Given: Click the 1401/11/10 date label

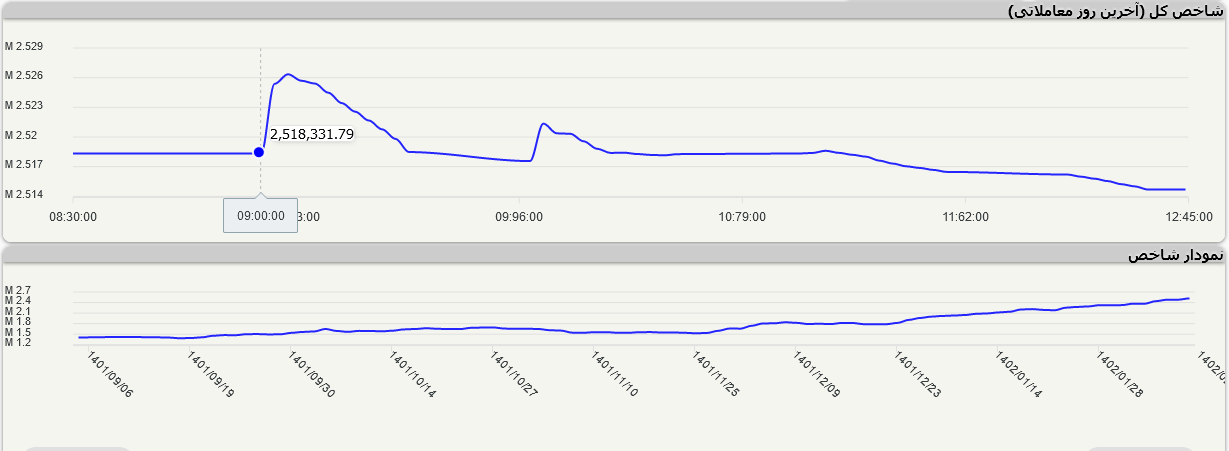Looking at the screenshot, I should 614,374.
